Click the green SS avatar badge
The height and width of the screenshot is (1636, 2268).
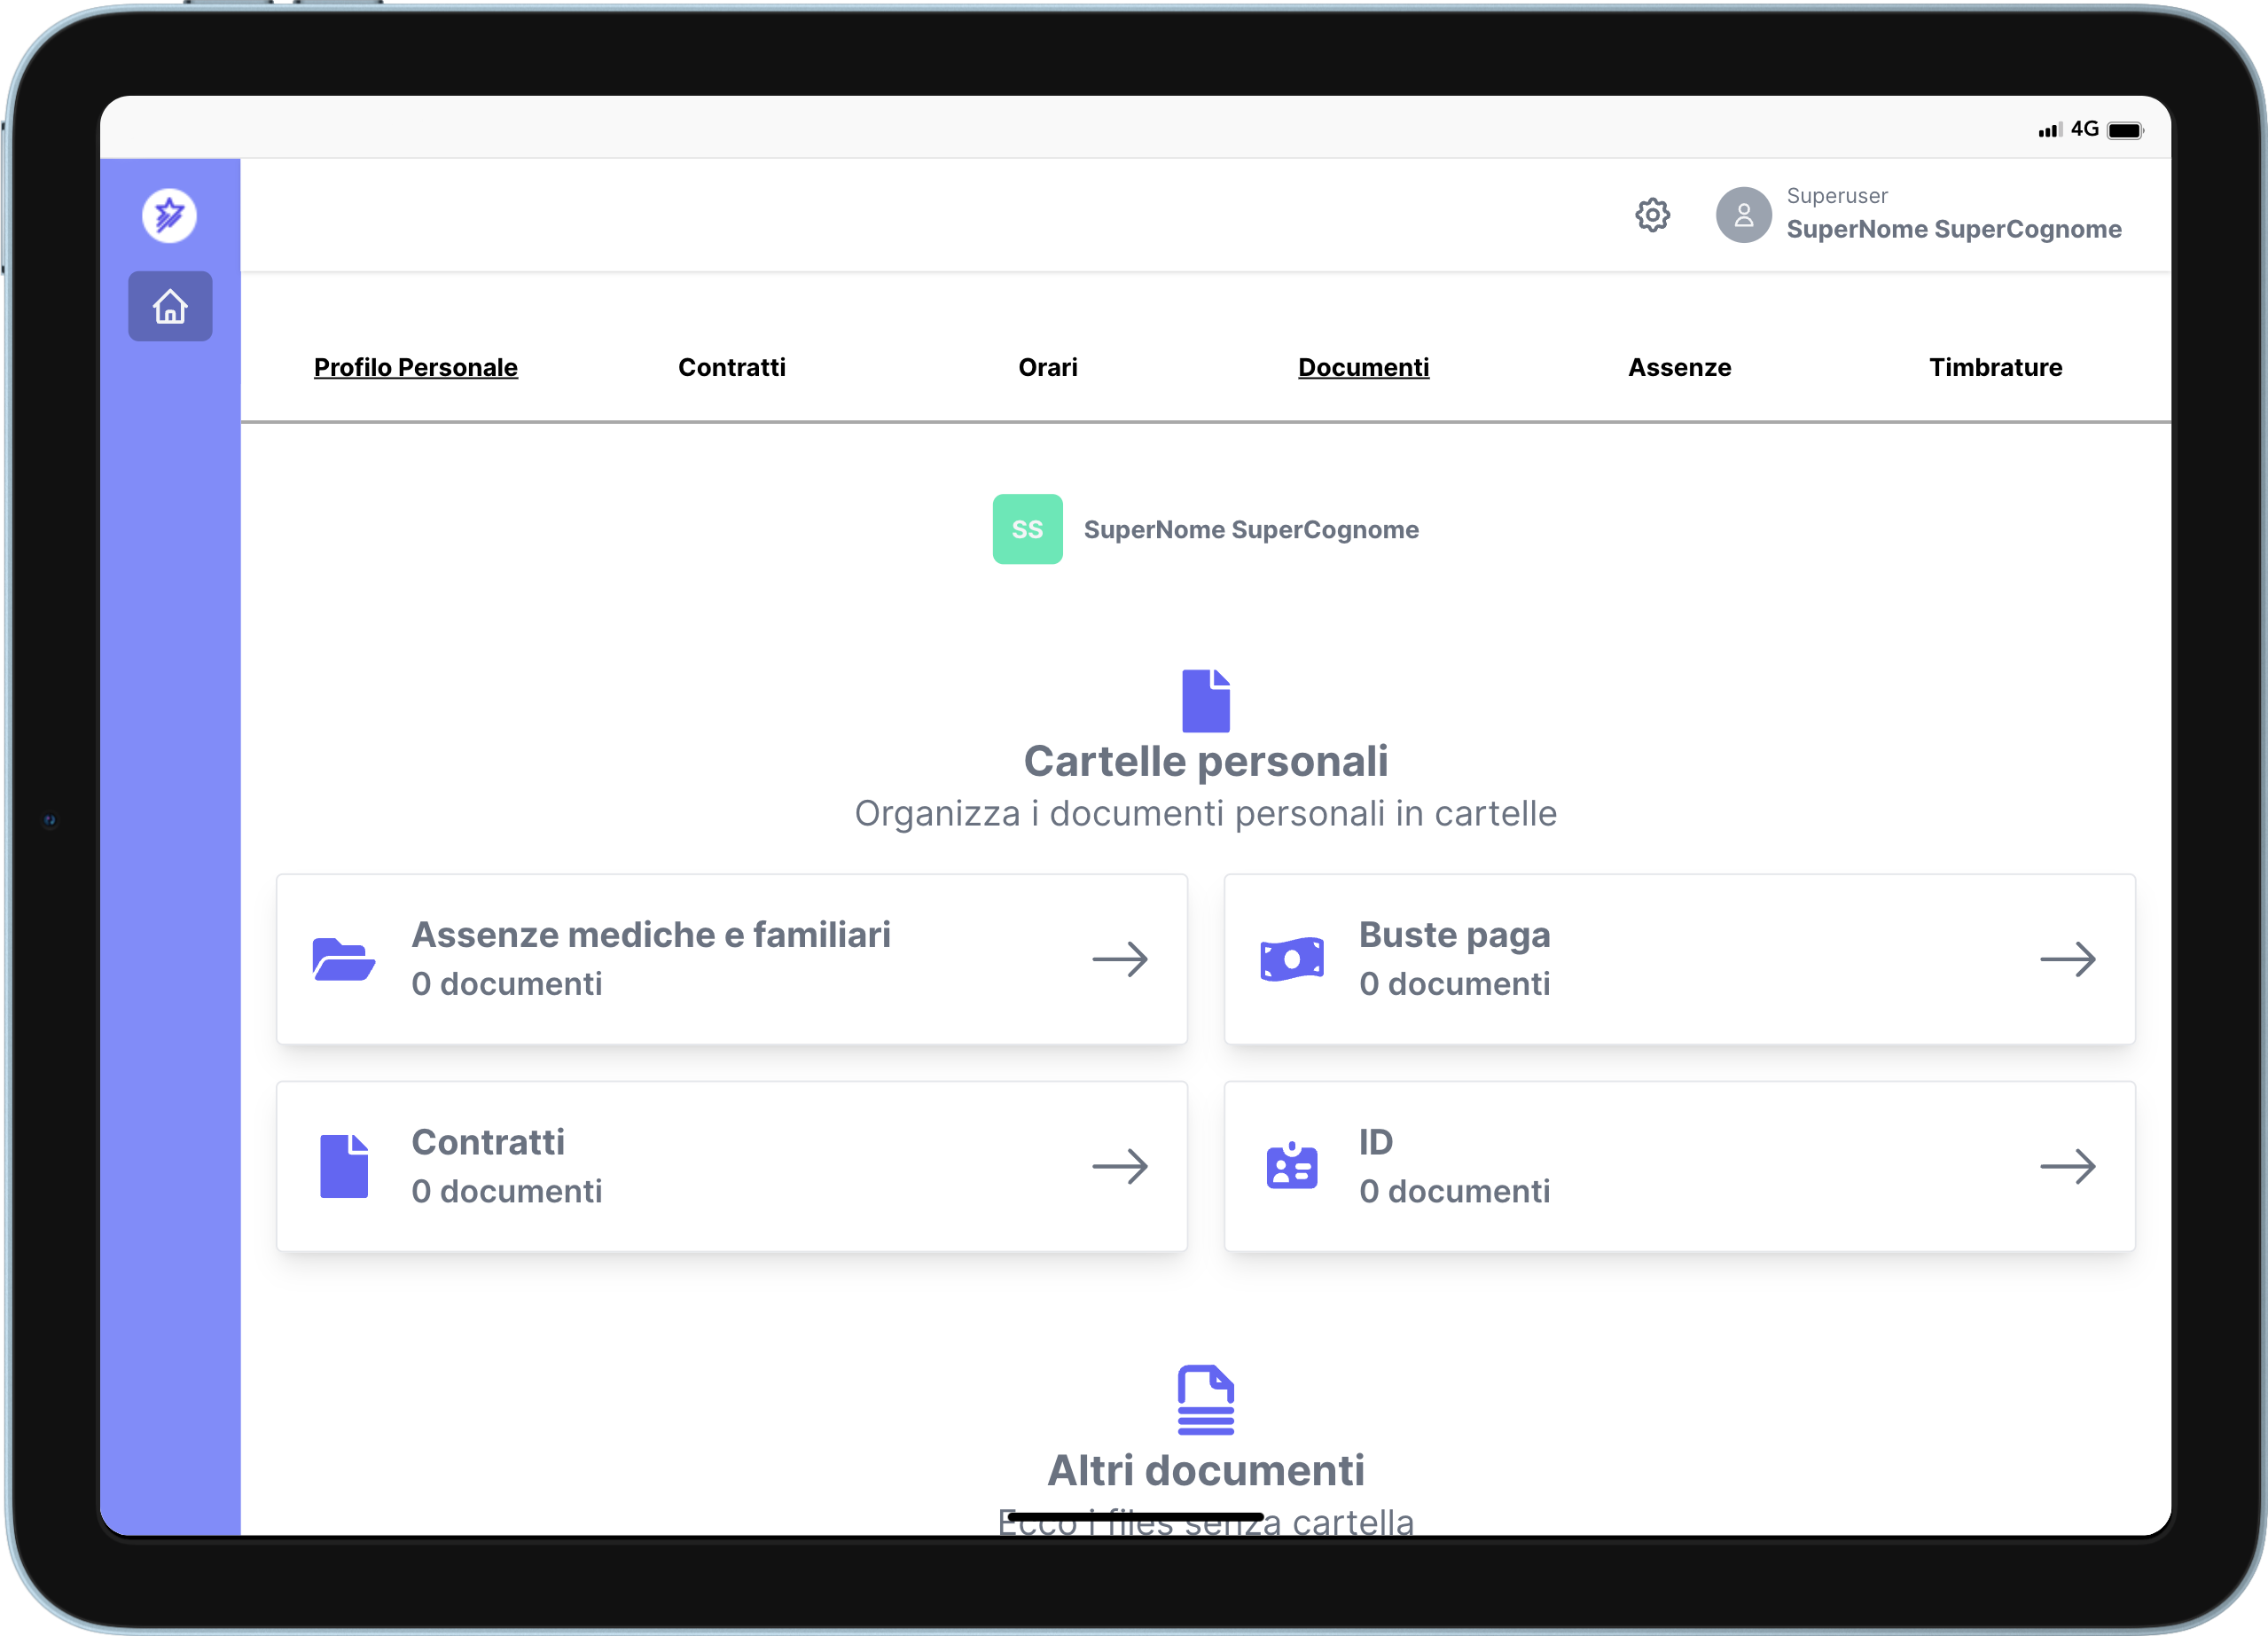click(1027, 529)
